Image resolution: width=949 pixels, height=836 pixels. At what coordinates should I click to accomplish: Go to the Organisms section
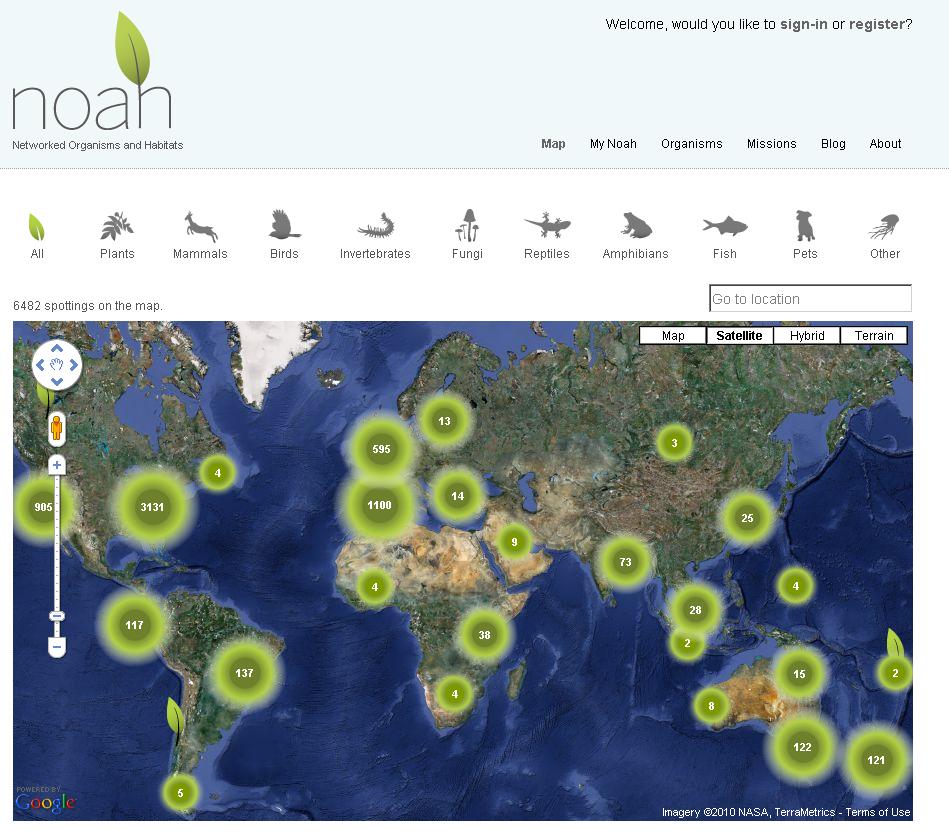[692, 143]
